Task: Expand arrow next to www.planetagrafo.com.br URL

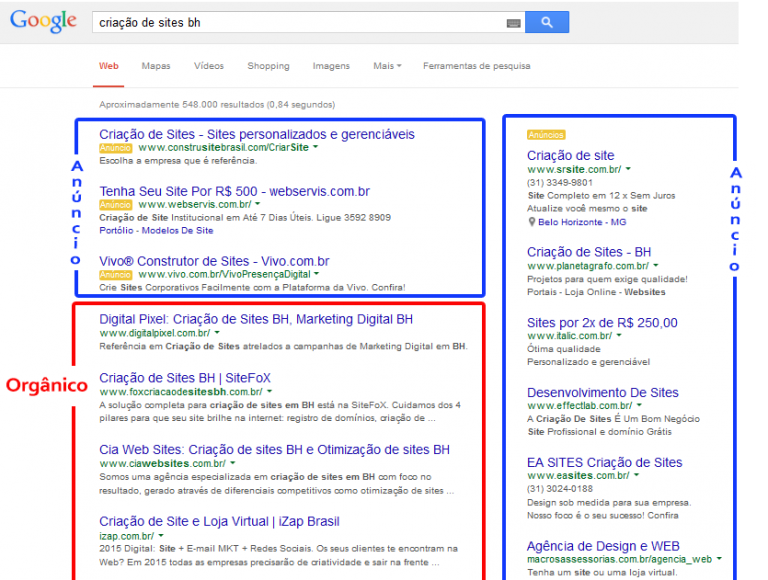Action: pyautogui.click(x=656, y=266)
